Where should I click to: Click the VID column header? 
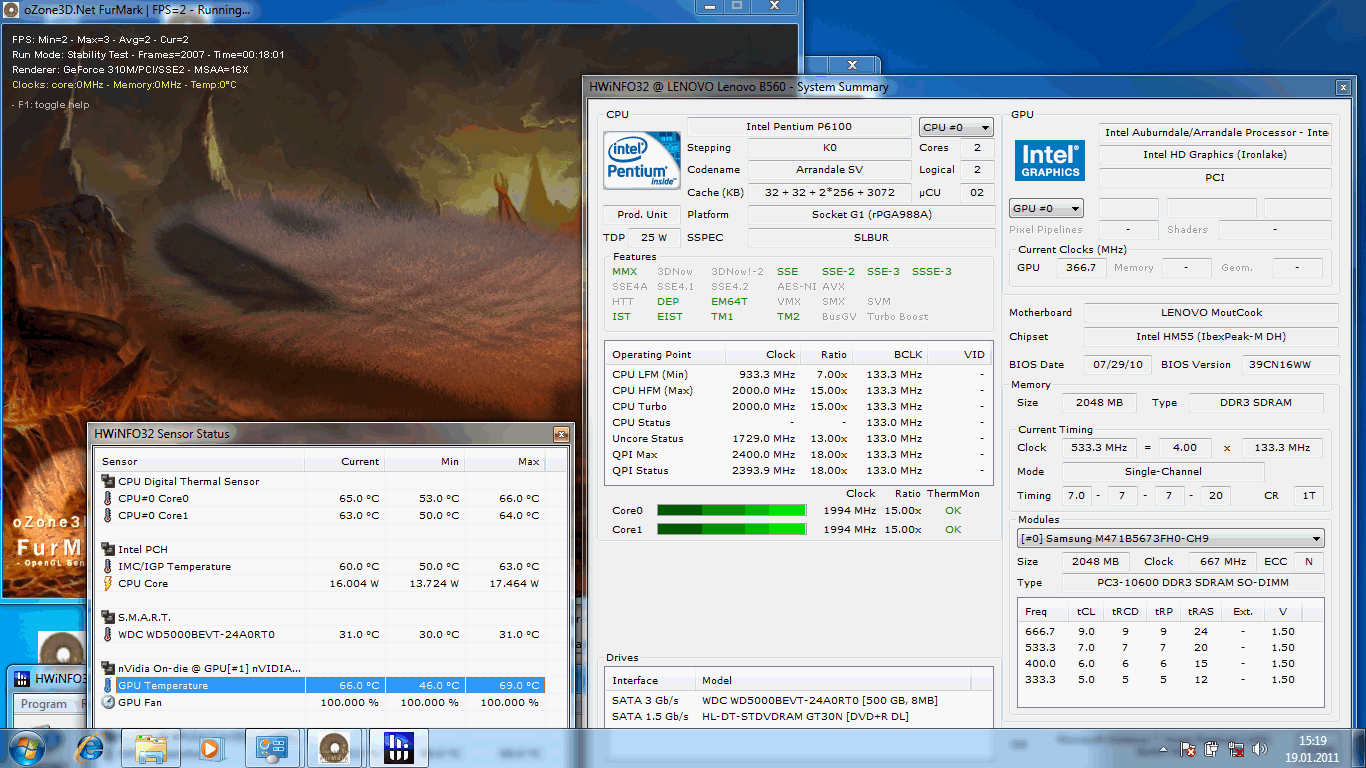pos(960,354)
